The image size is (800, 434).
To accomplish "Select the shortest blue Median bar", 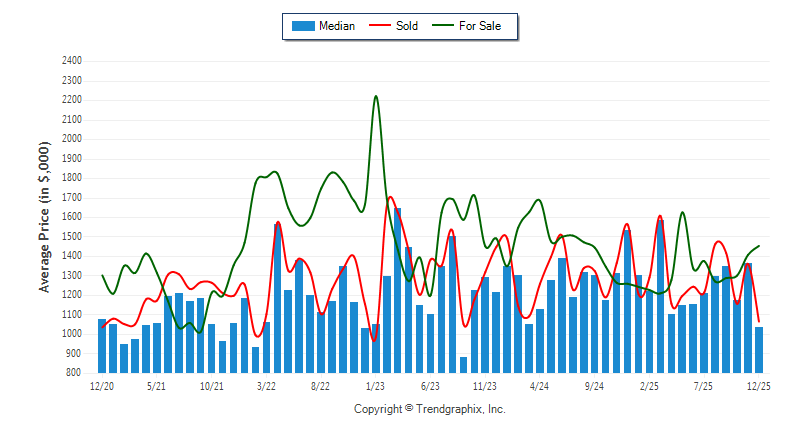I will (x=464, y=365).
